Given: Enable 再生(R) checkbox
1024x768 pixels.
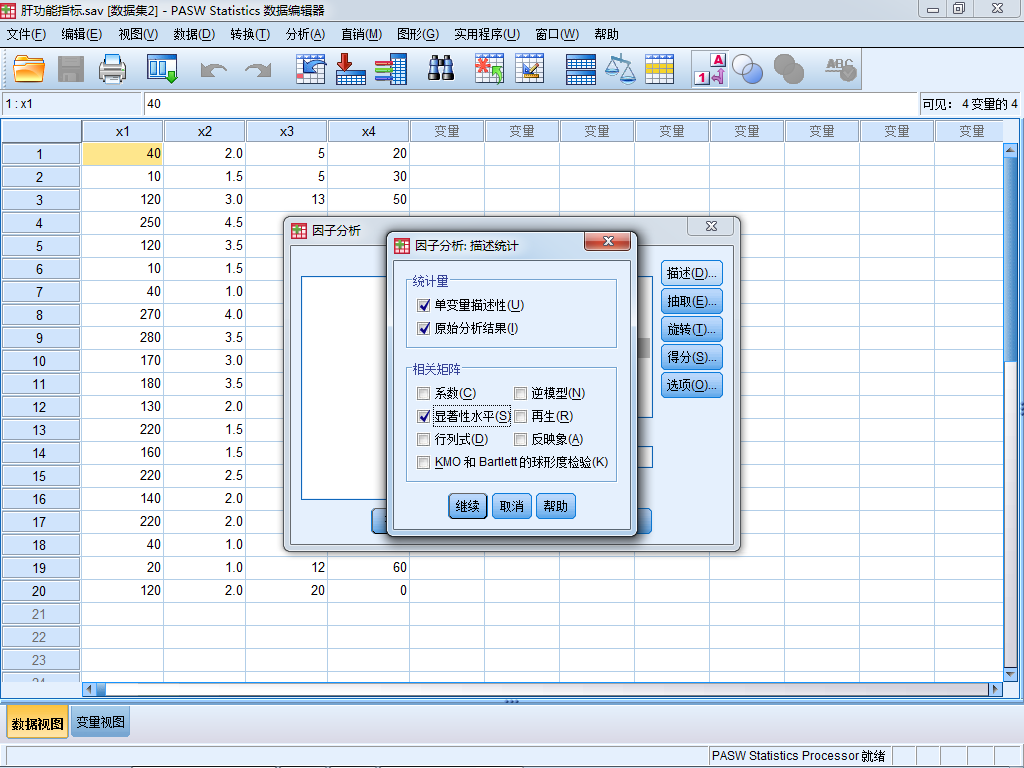Looking at the screenshot, I should pos(520,416).
